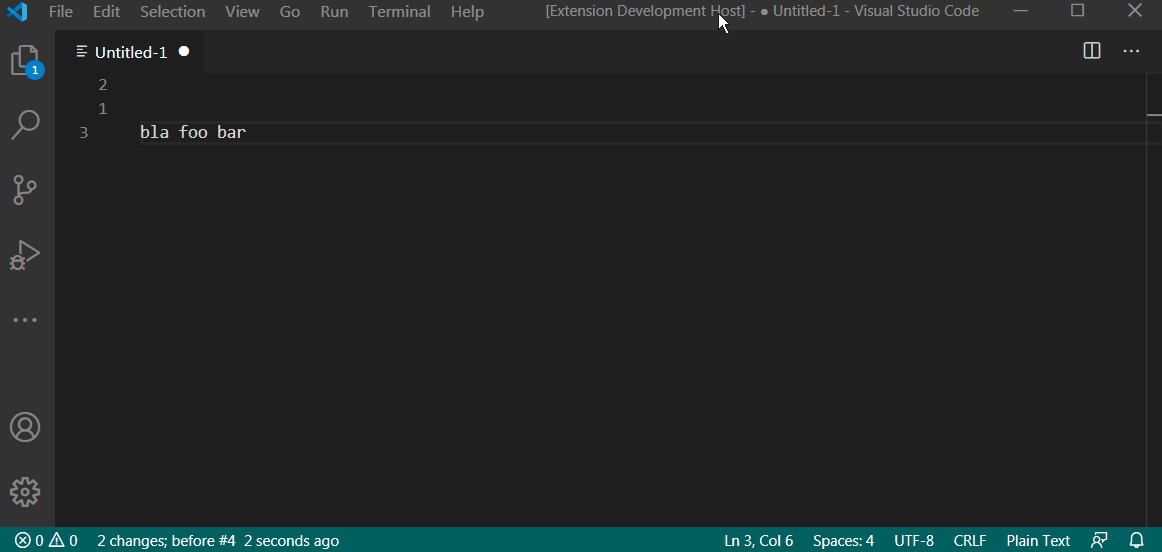
Task: Open the Source Control view
Action: point(25,190)
